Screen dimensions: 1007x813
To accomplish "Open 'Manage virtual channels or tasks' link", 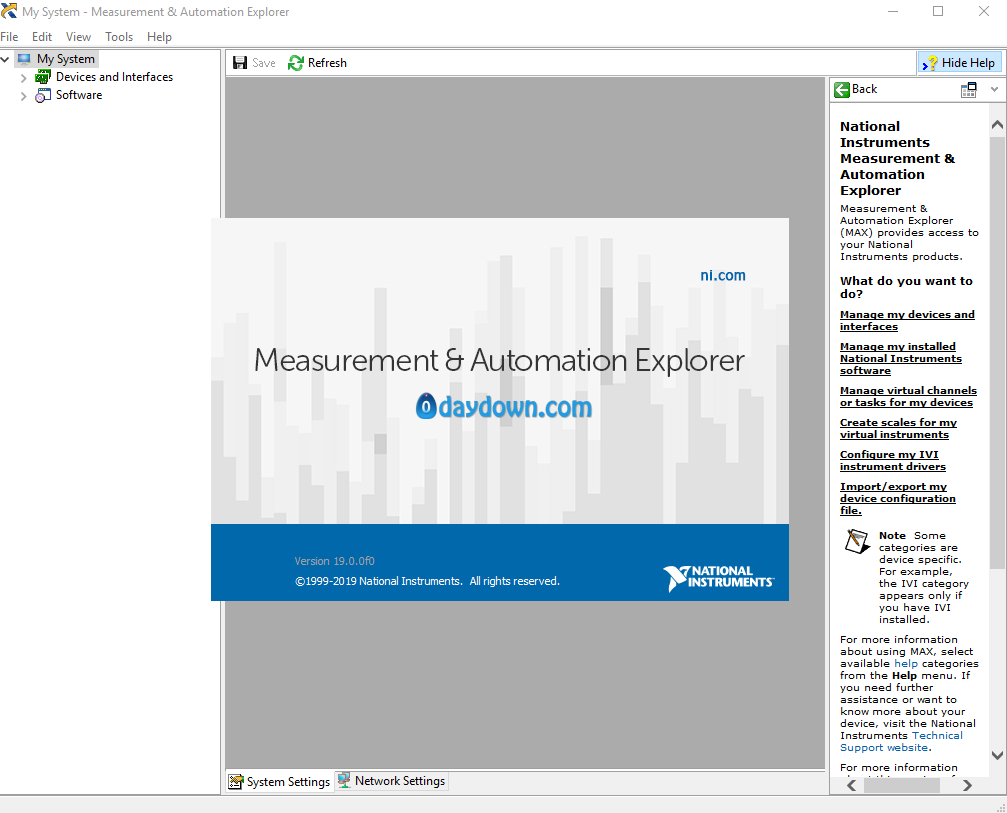I will [x=908, y=396].
